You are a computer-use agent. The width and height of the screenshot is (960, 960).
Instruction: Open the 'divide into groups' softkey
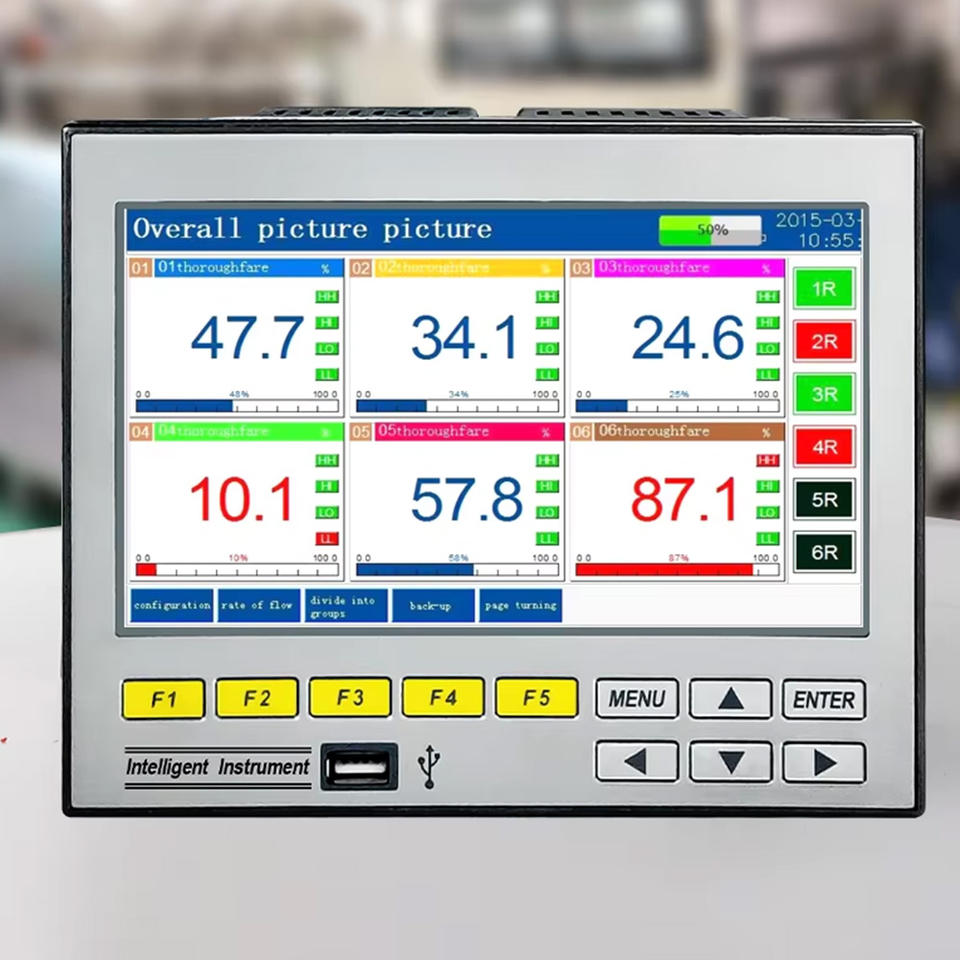click(346, 606)
